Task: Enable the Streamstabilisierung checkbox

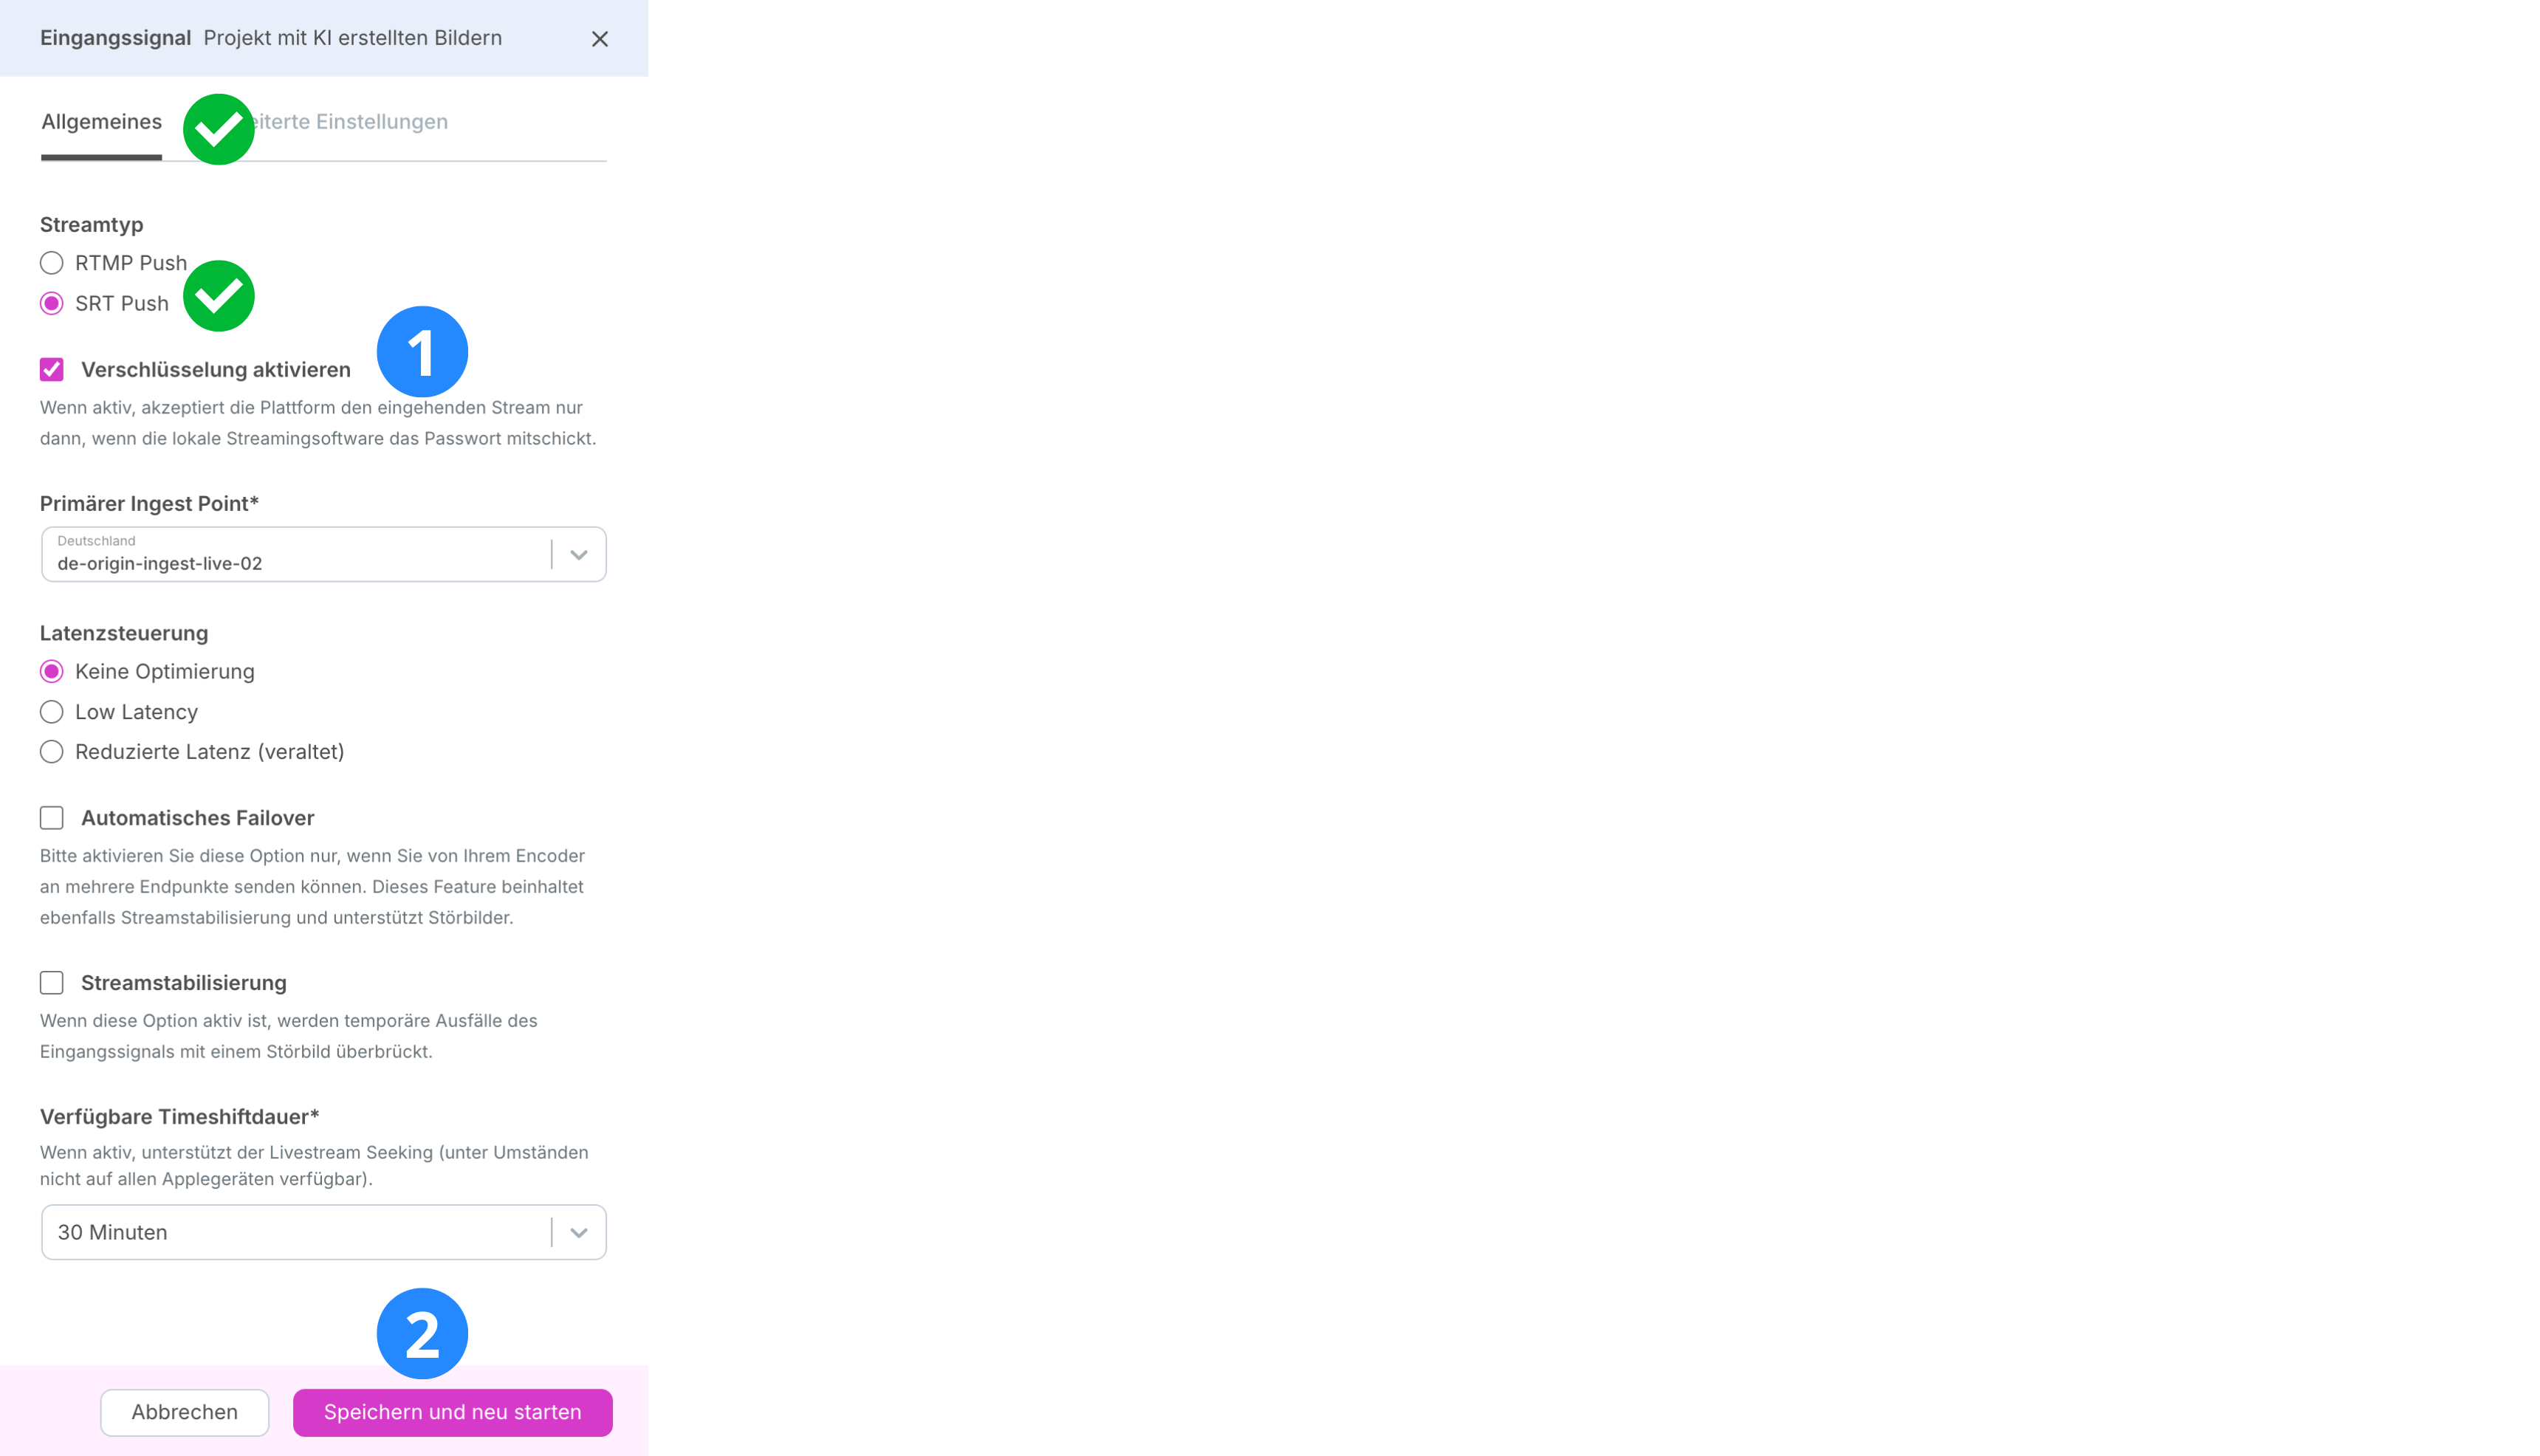Action: click(x=51, y=983)
